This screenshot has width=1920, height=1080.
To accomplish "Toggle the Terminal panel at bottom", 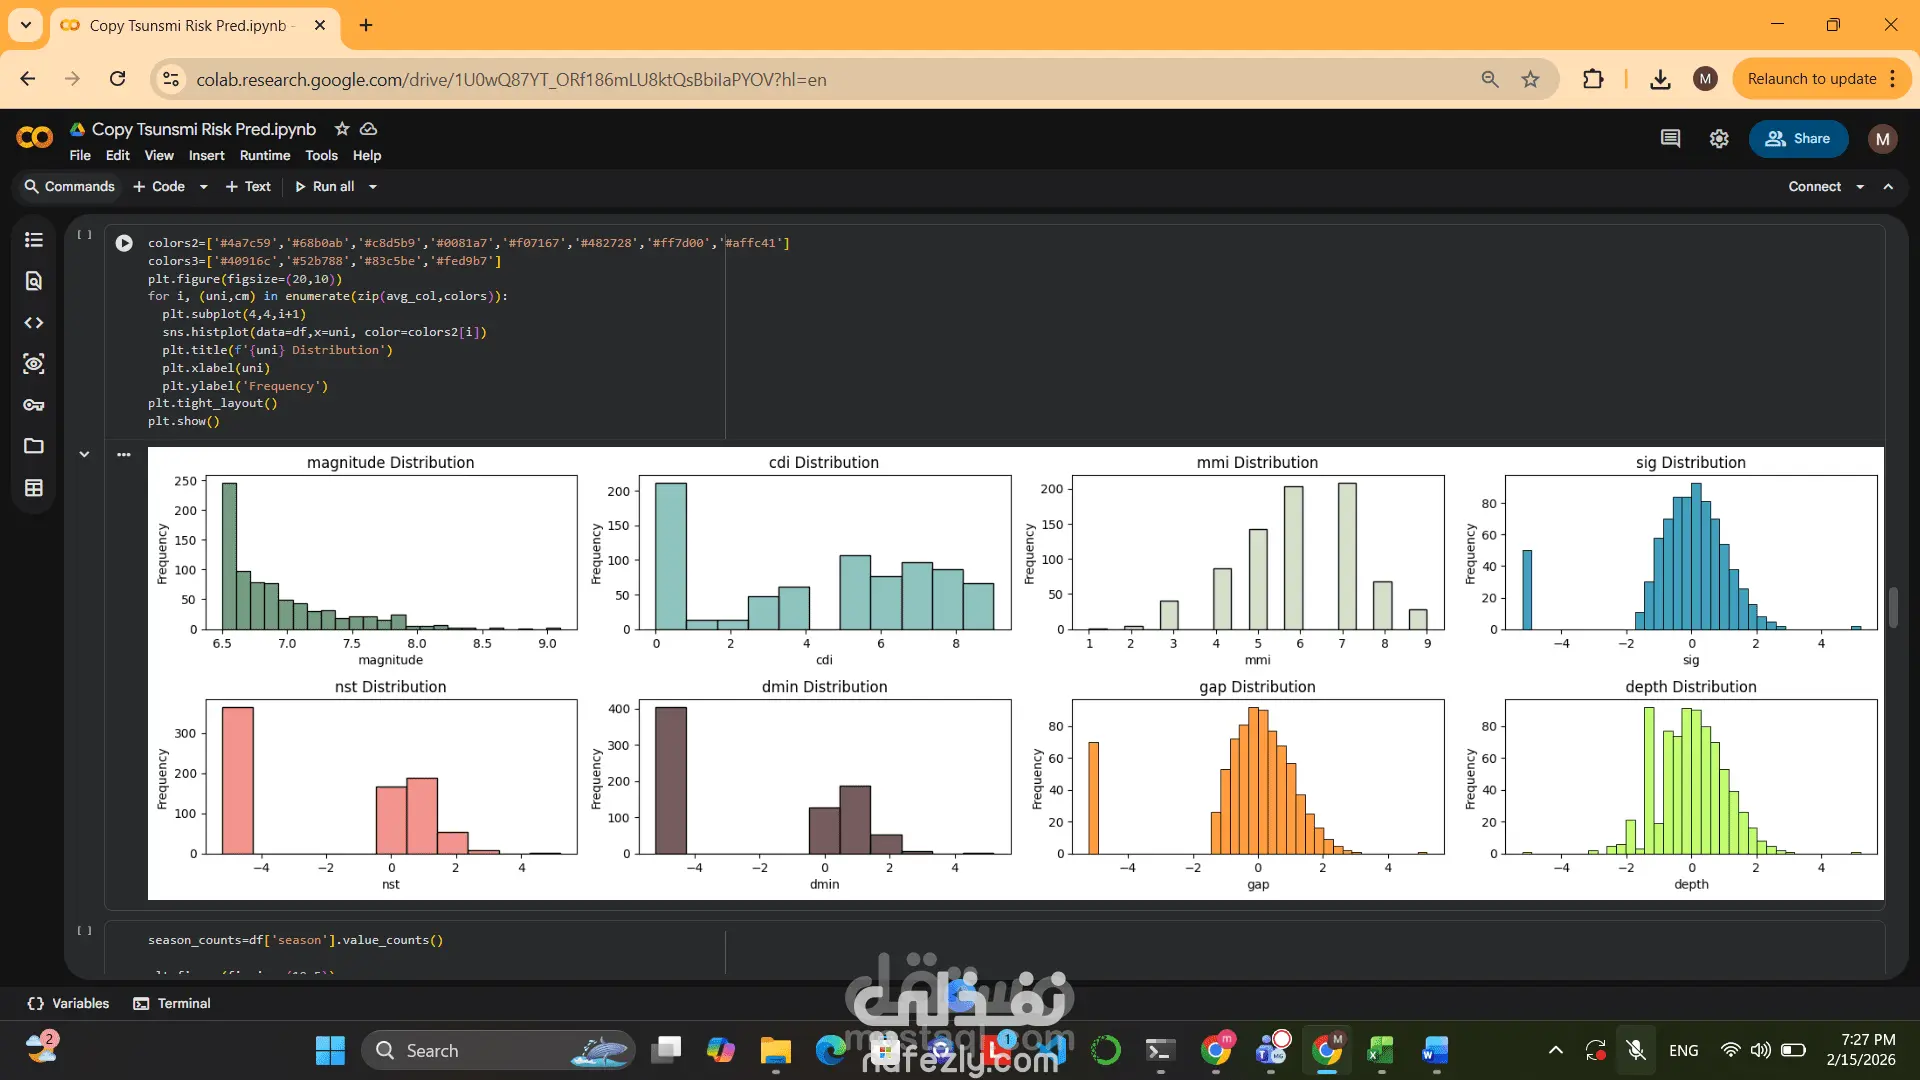I will tap(172, 1003).
